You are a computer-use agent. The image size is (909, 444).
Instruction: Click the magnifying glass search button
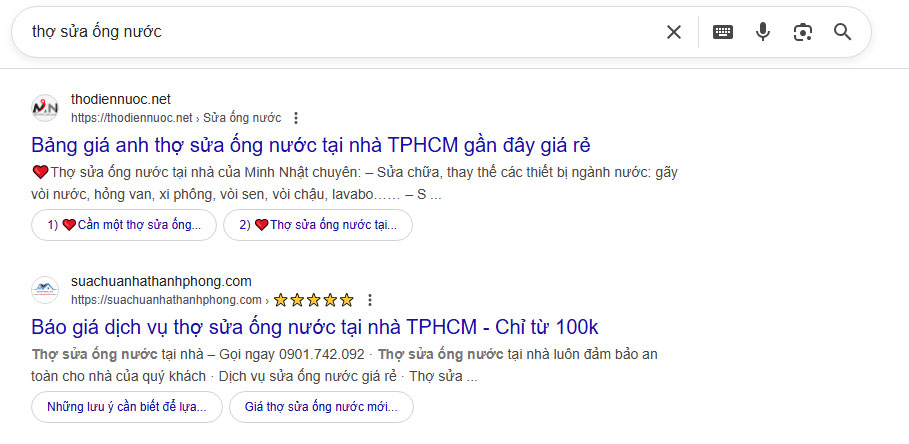tap(842, 32)
